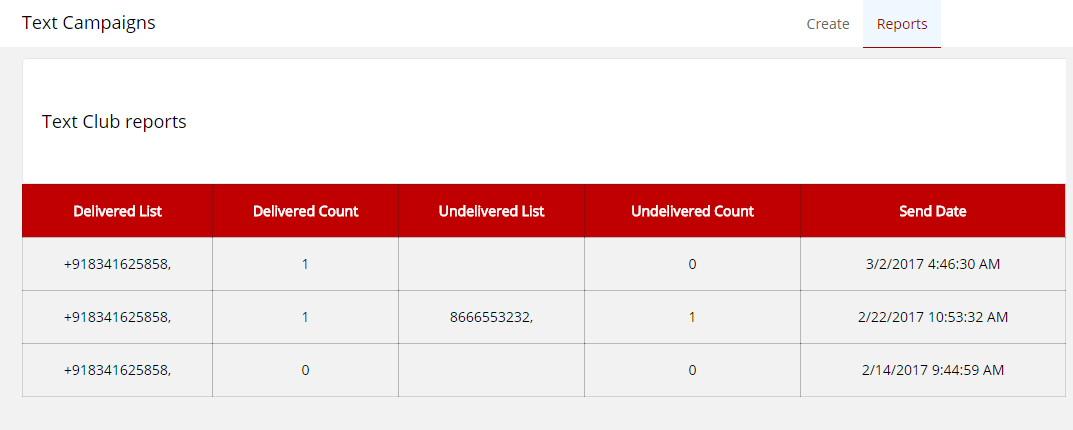Select the Text Club reports heading
Screen dimensions: 1073x430
click(114, 122)
